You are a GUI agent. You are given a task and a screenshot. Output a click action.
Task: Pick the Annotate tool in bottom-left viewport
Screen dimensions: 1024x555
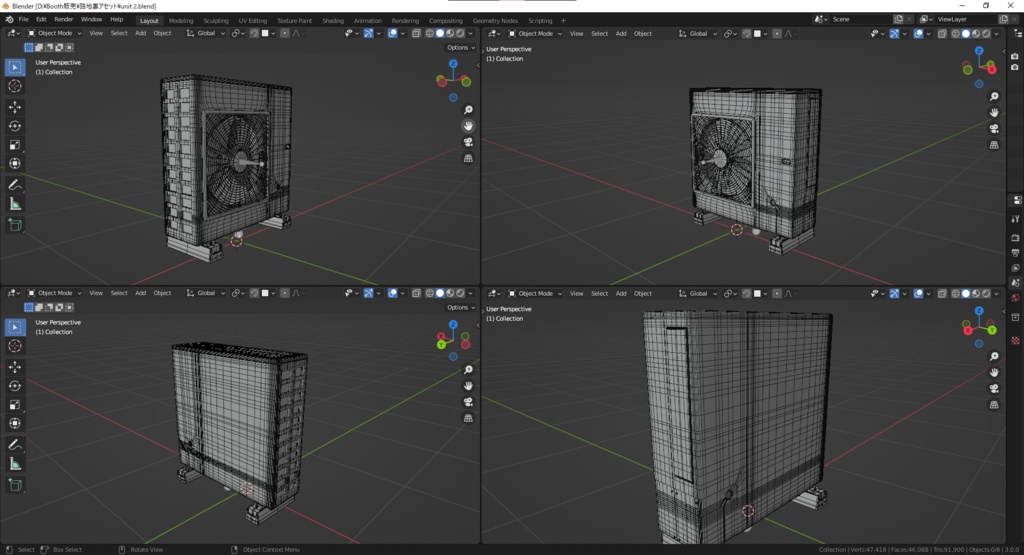pos(15,444)
